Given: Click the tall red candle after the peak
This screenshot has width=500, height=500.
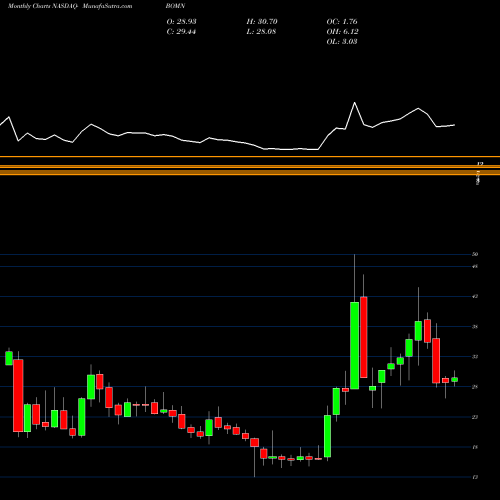Looking at the screenshot, I should tap(364, 337).
